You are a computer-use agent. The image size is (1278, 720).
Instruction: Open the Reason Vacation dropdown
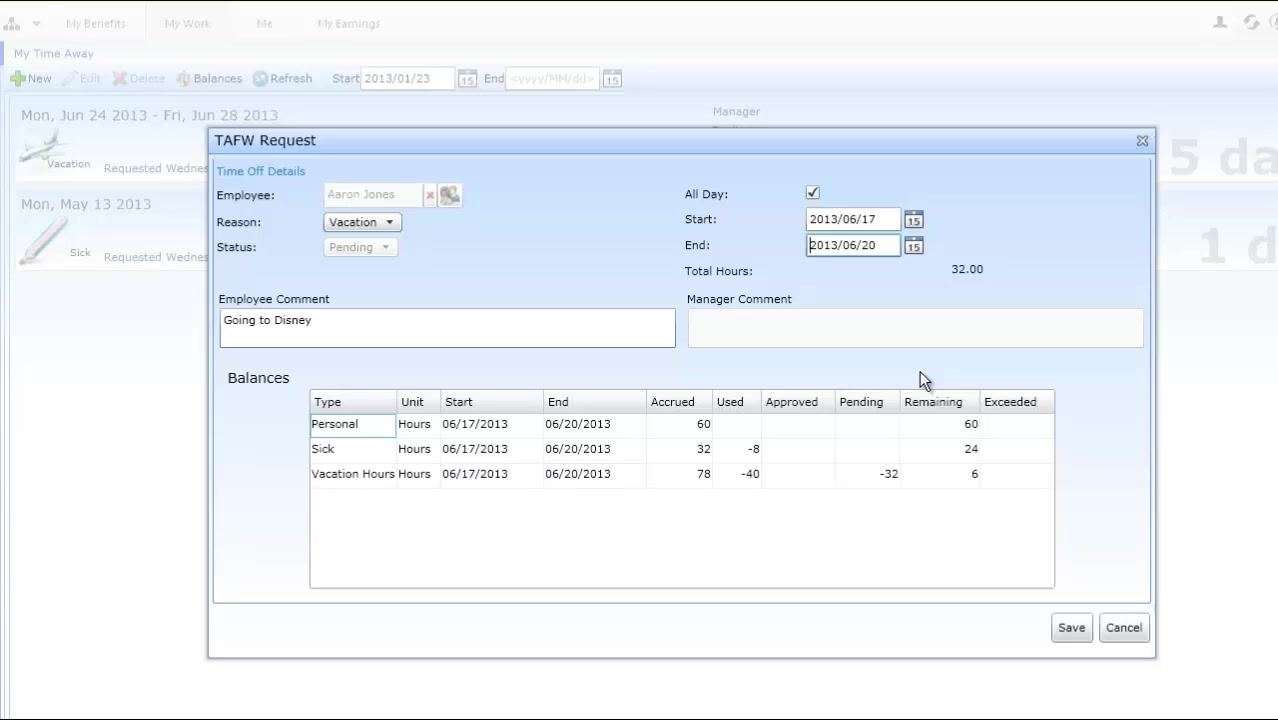(x=362, y=222)
